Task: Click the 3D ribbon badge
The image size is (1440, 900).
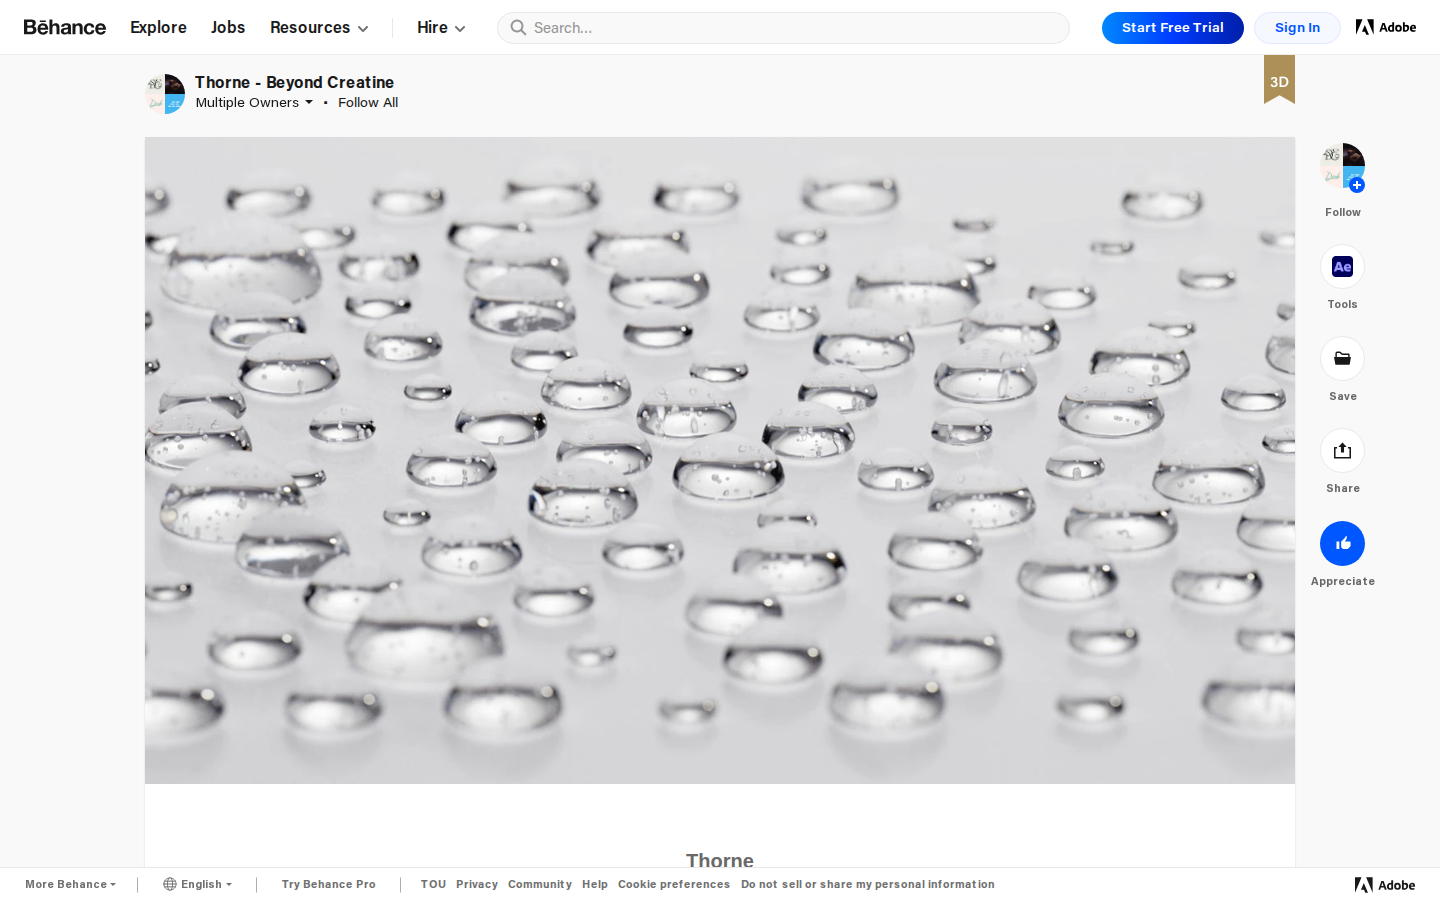Action: [x=1279, y=80]
